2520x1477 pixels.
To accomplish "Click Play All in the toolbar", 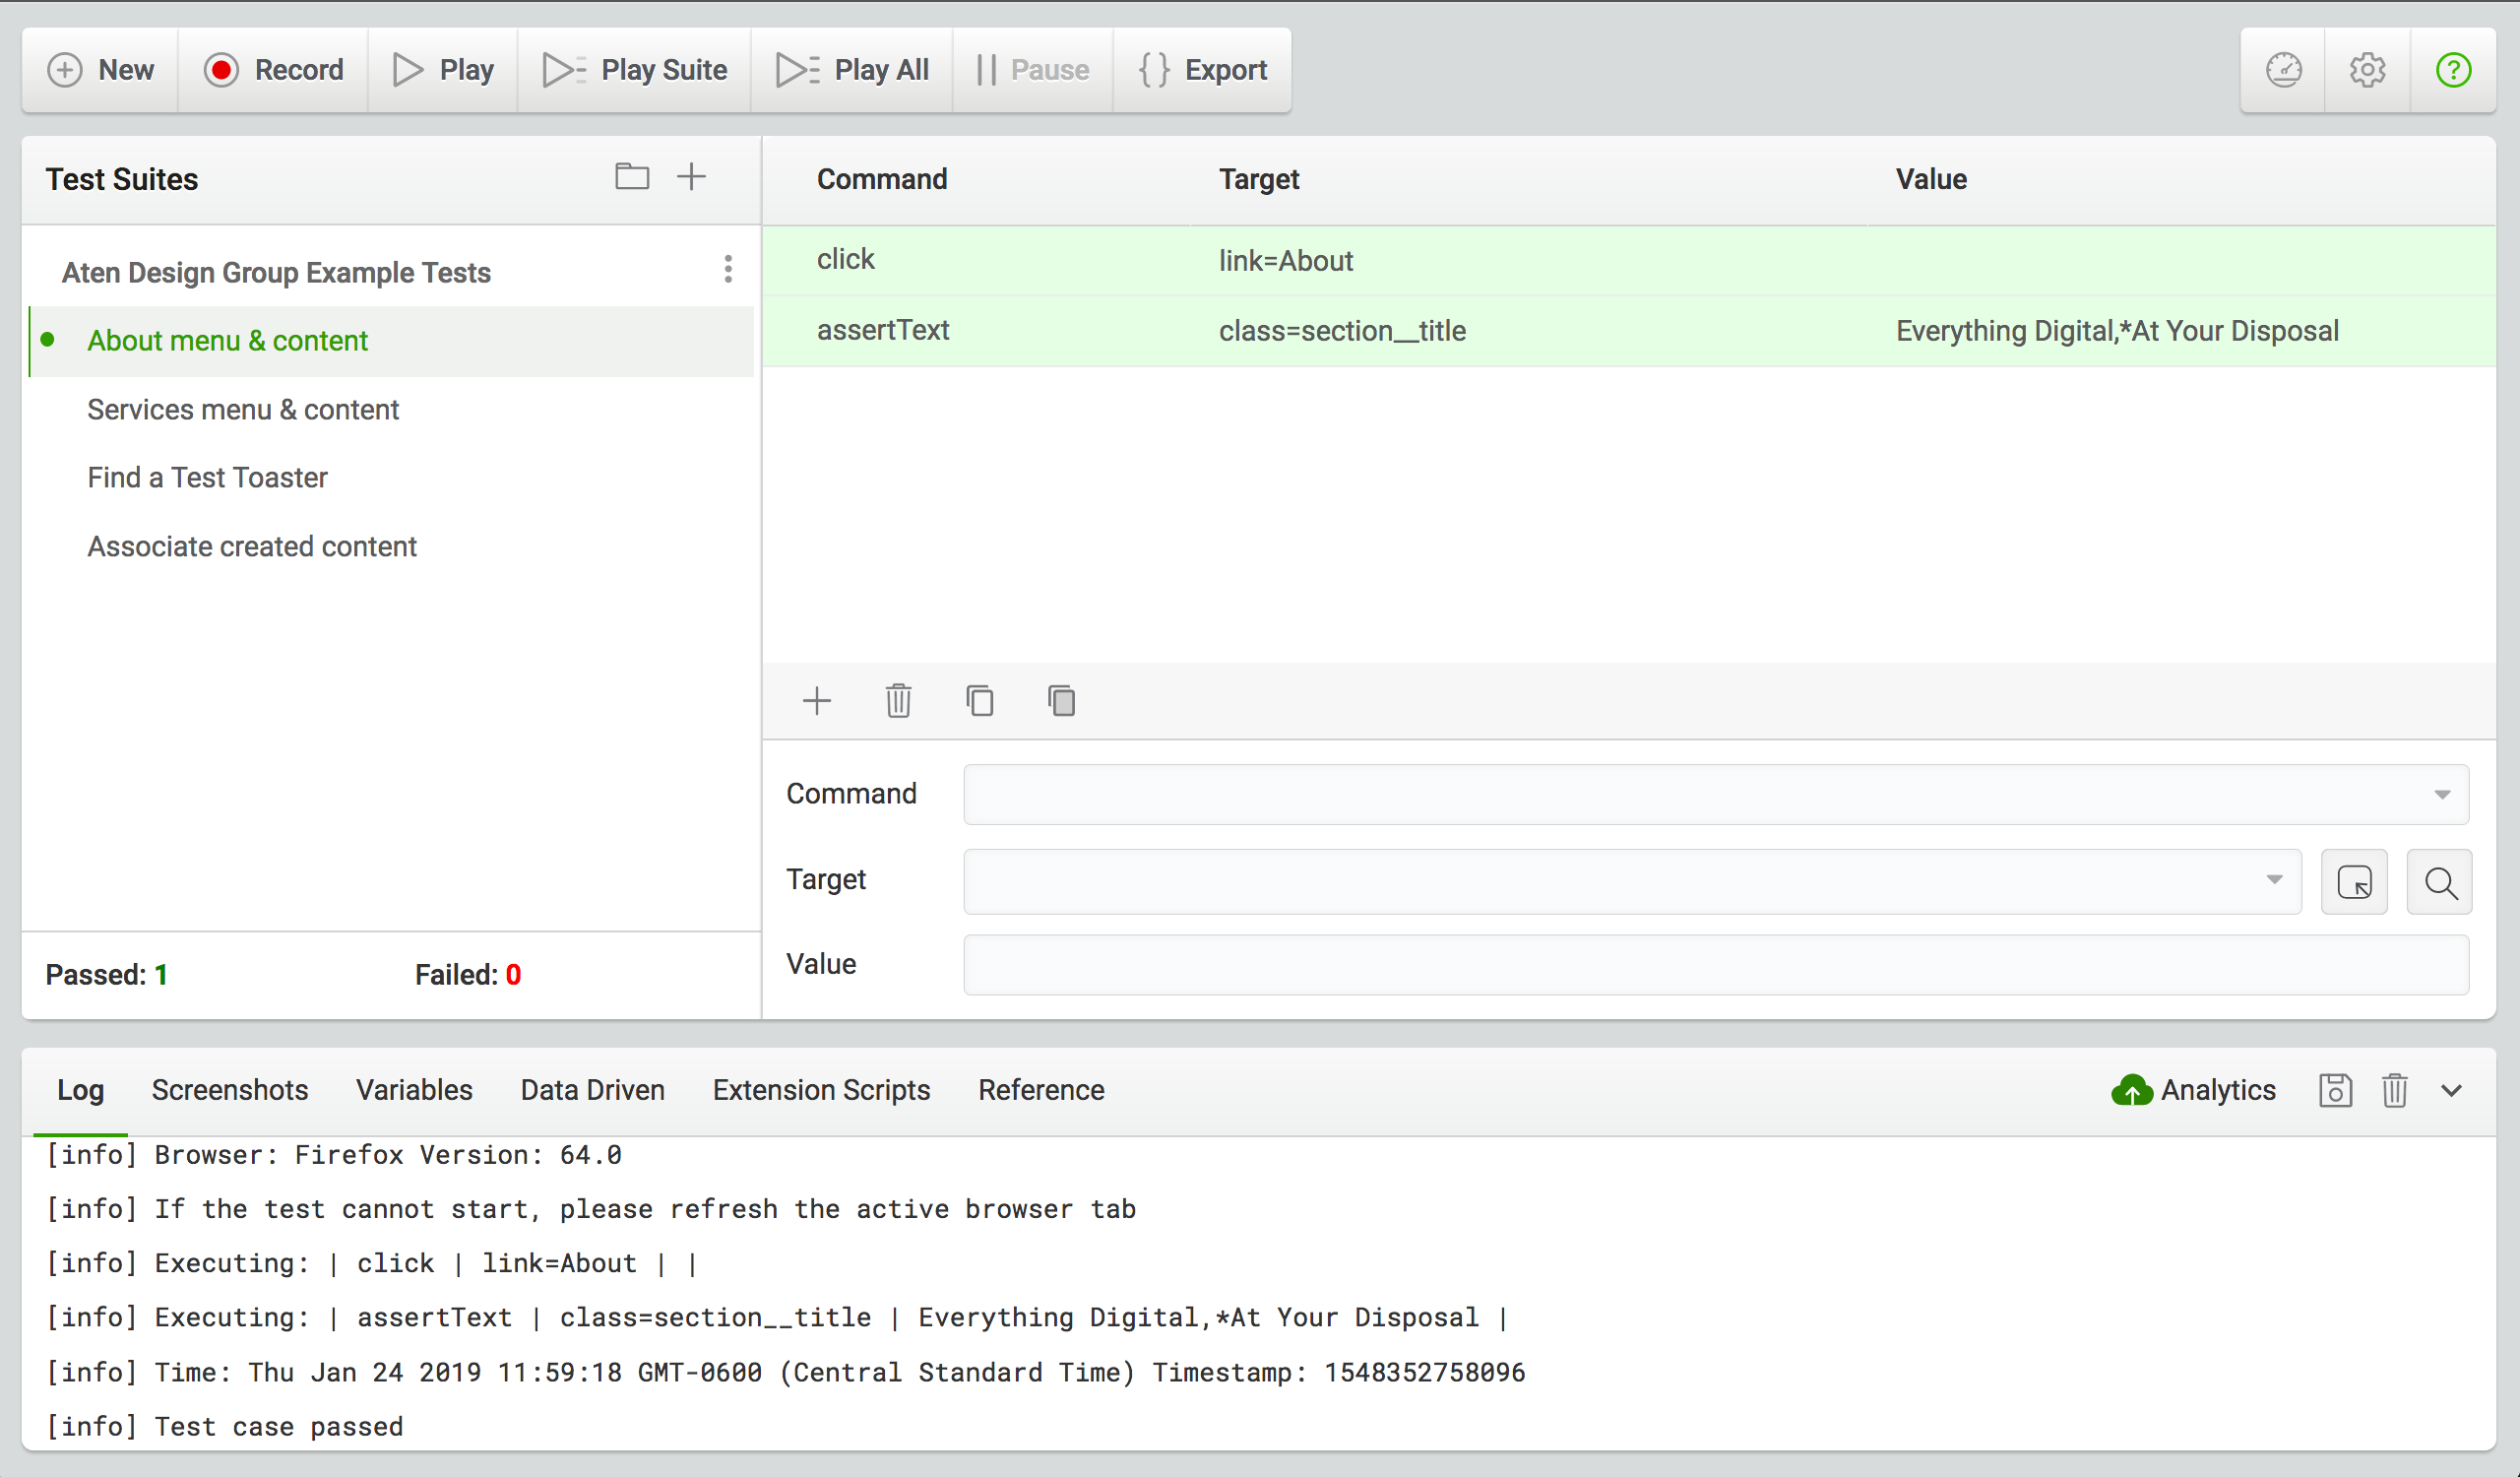I will 852,70.
